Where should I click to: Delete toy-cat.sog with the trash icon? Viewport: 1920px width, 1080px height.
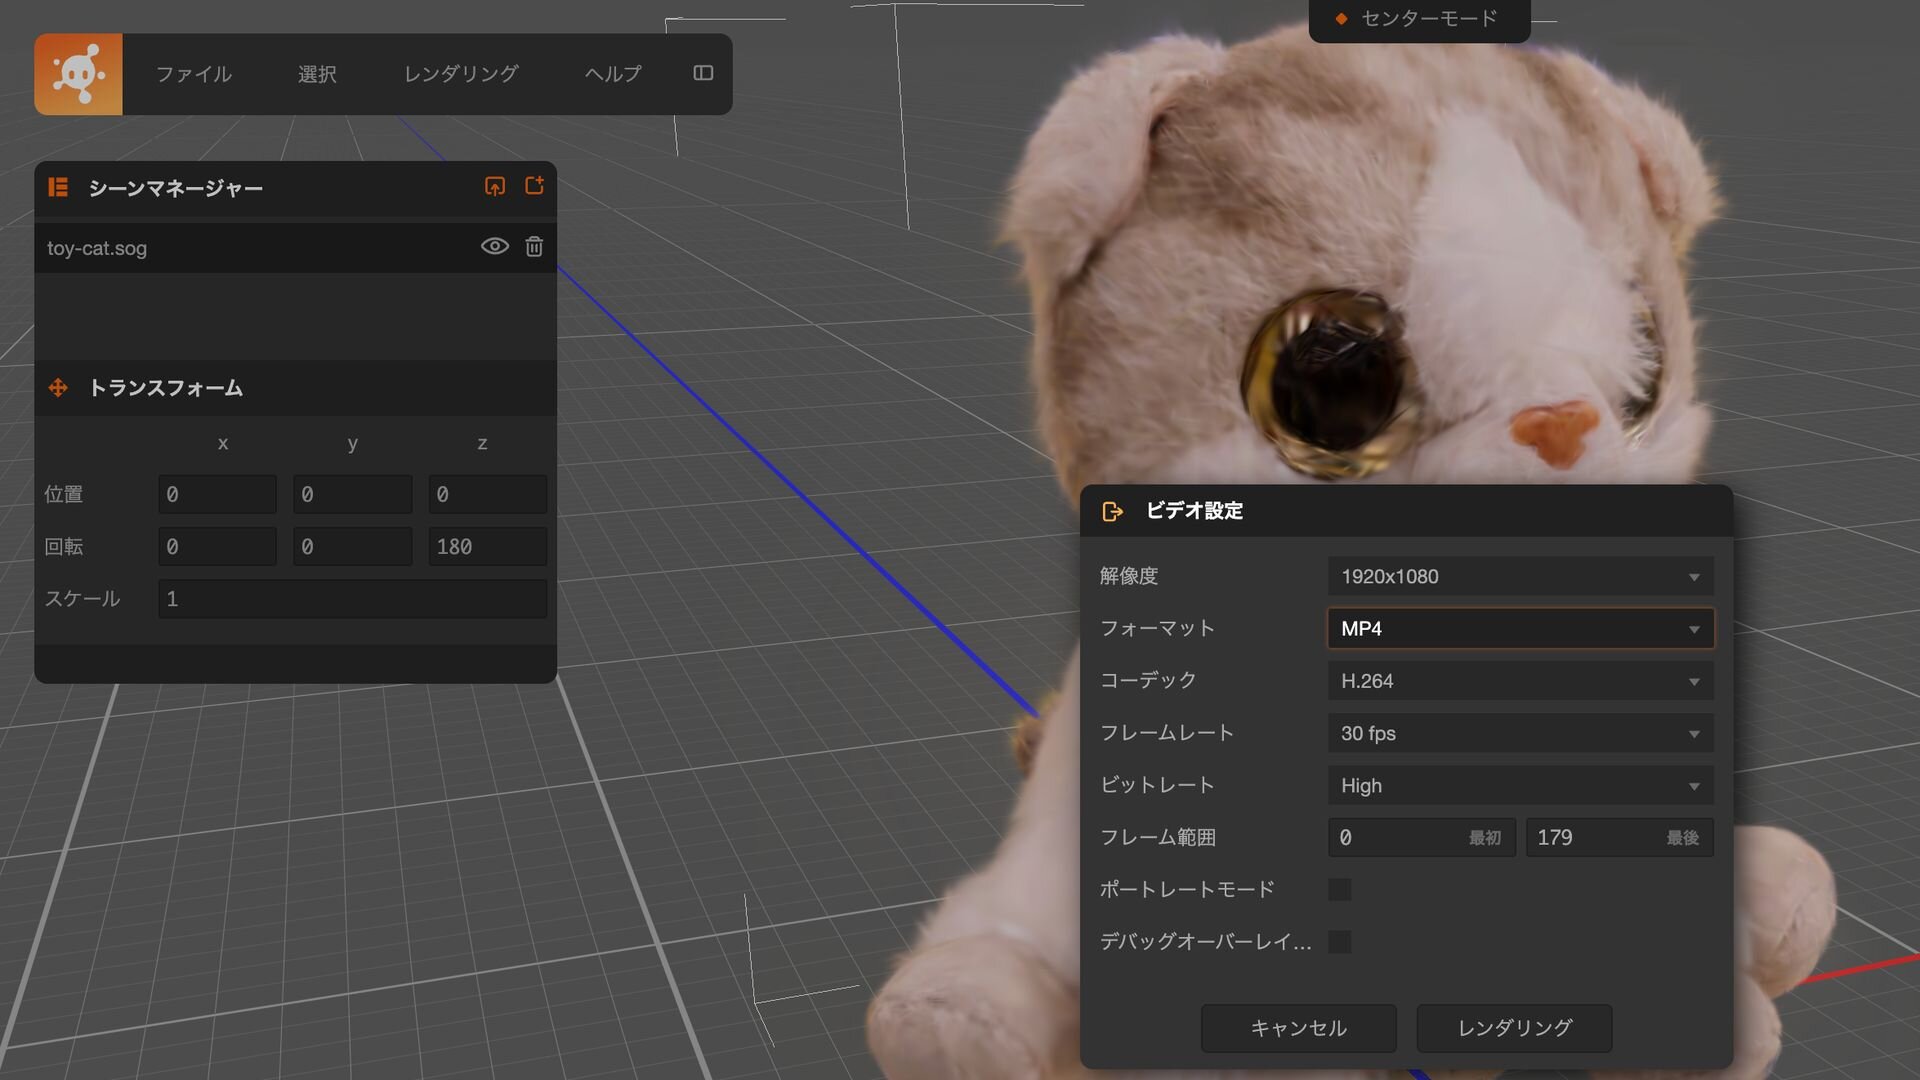(534, 247)
